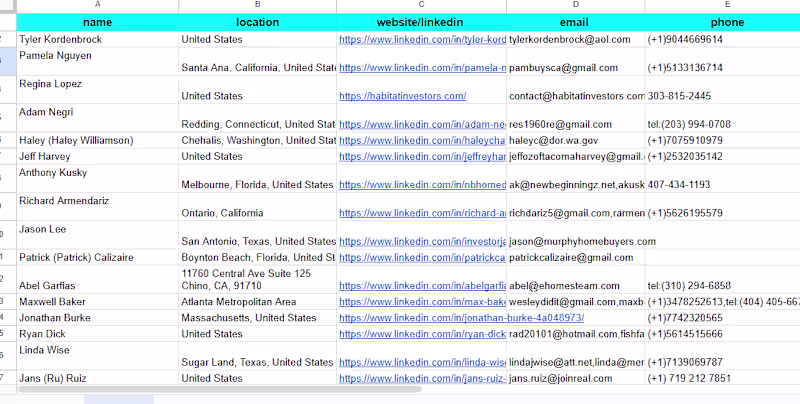The height and width of the screenshot is (404, 800).
Task: Open Abel Garfias's LinkedIn link
Action: [422, 286]
